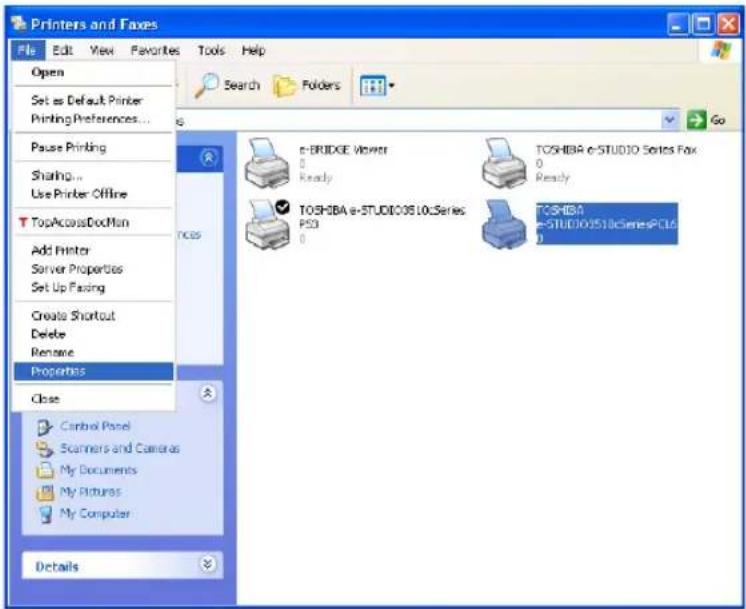This screenshot has width=746, height=609.
Task: Collapse the Printer Tasks pane chevron
Action: 208,157
